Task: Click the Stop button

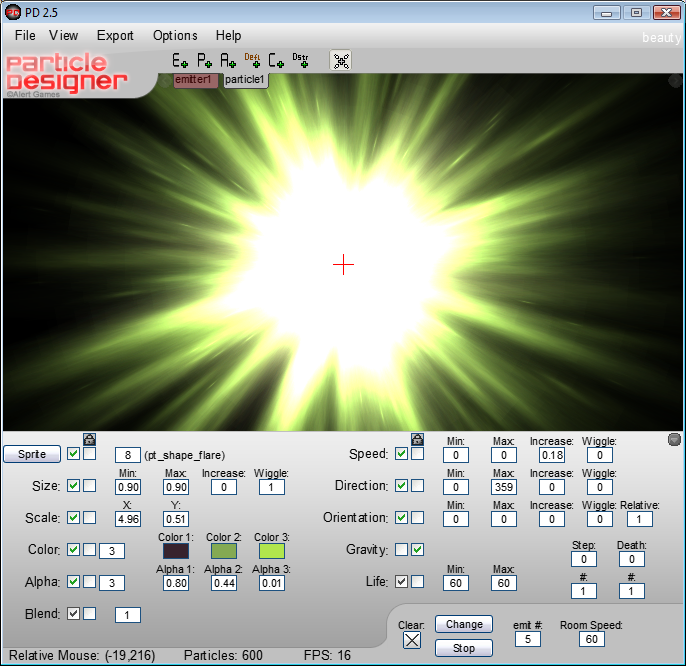Action: click(x=464, y=648)
